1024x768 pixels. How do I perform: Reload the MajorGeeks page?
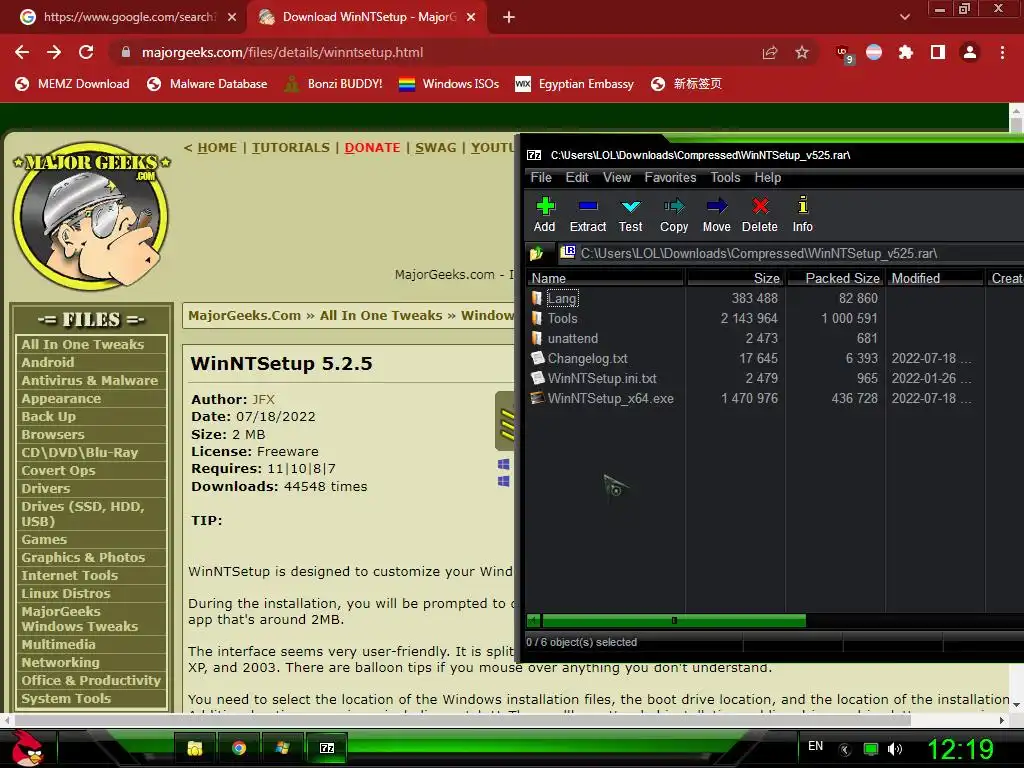point(86,52)
